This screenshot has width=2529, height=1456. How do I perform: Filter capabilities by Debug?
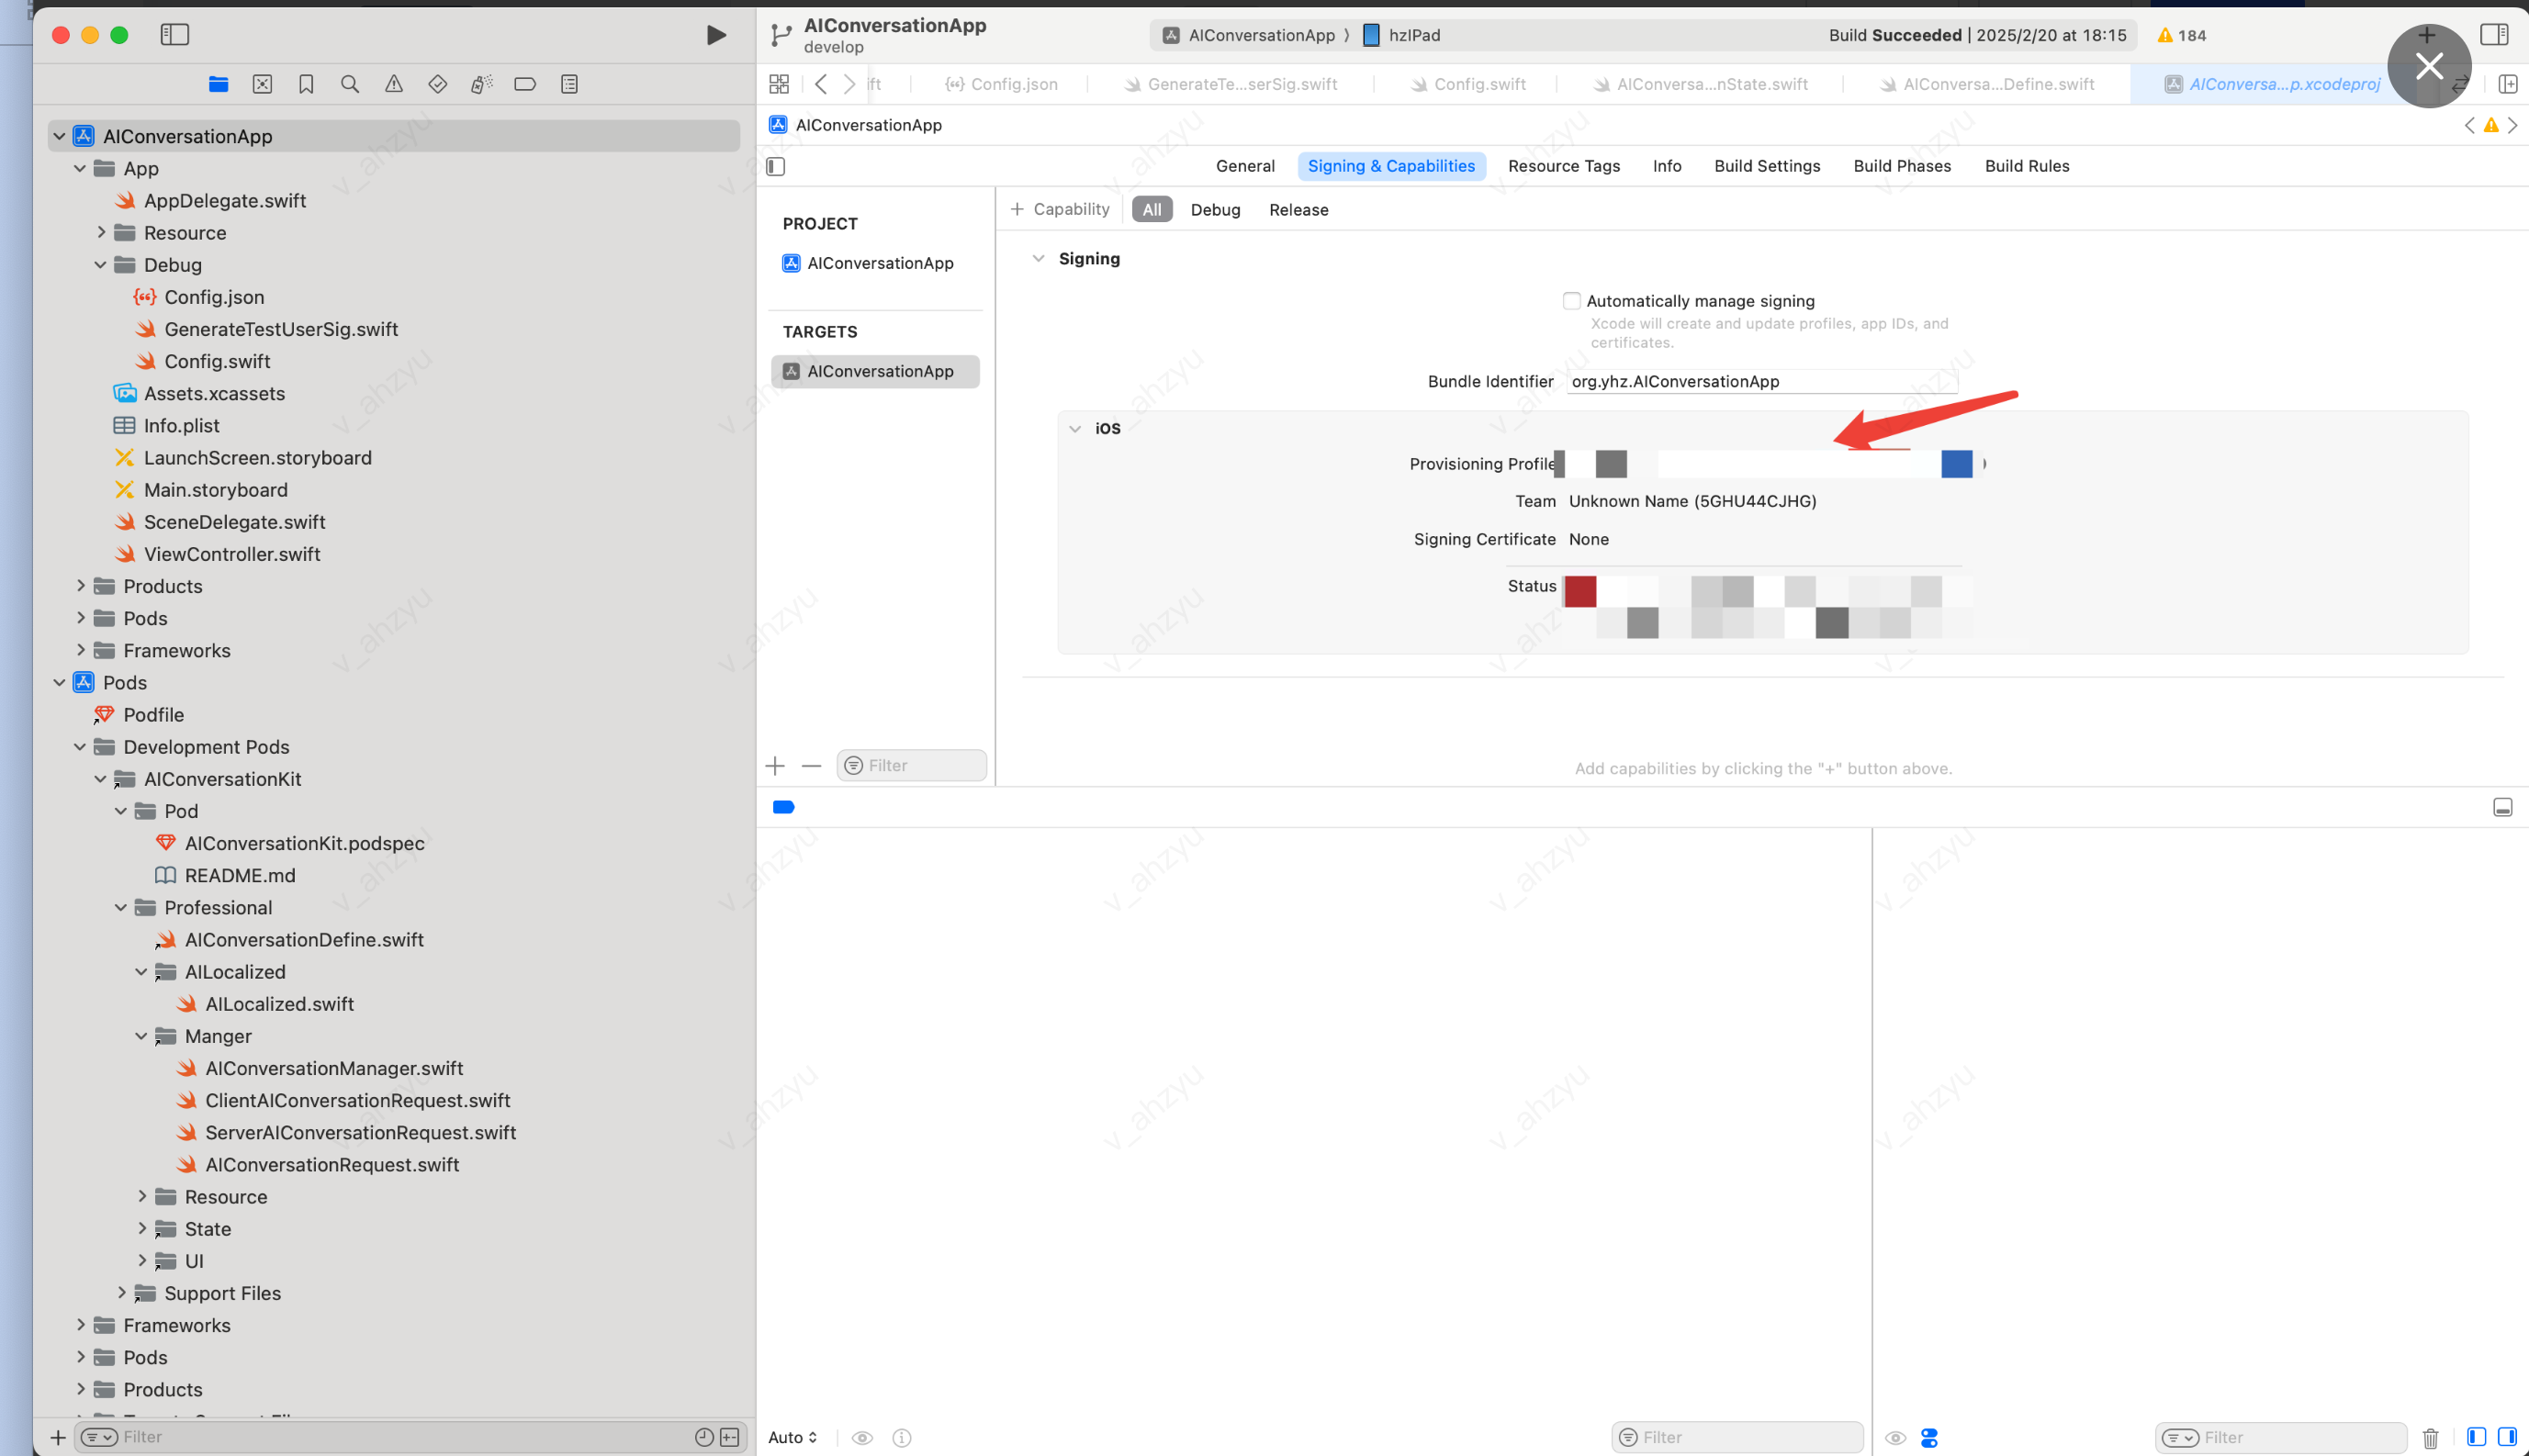(x=1215, y=210)
